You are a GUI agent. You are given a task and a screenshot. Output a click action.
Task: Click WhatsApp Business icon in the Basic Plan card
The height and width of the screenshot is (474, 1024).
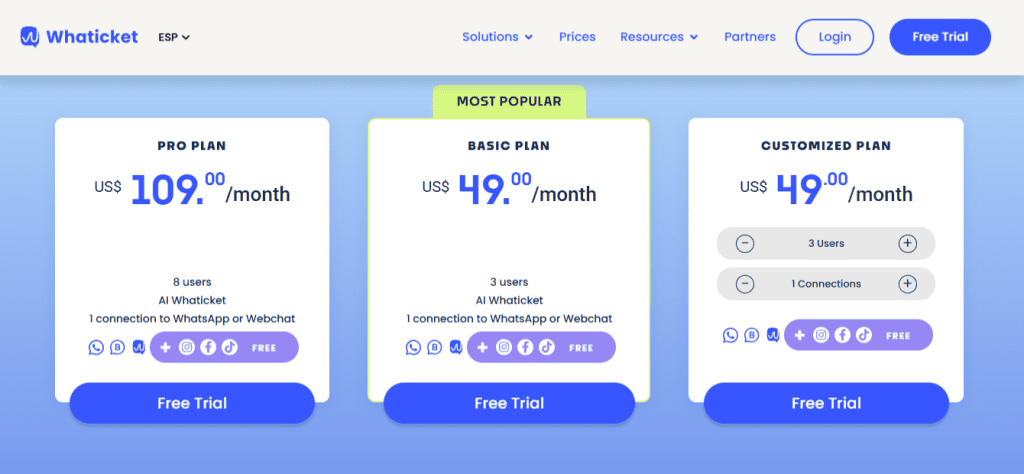(434, 348)
